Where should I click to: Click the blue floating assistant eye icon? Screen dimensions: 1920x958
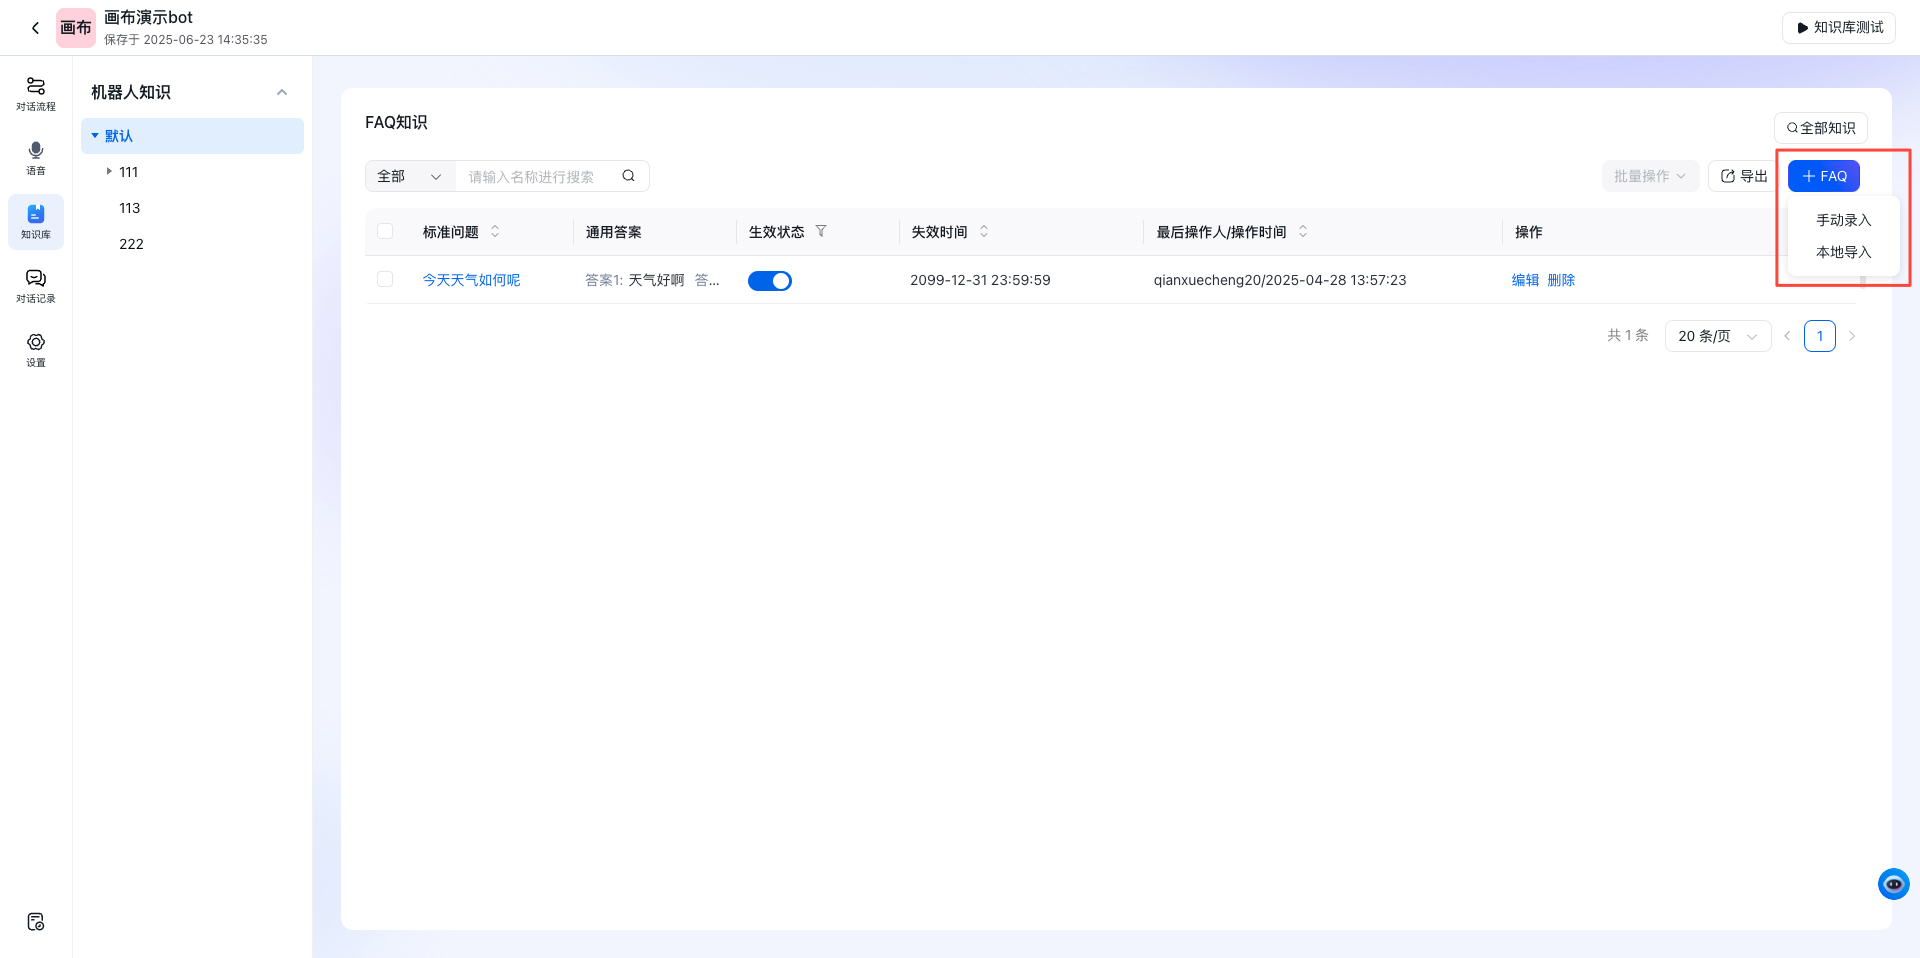pos(1893,884)
